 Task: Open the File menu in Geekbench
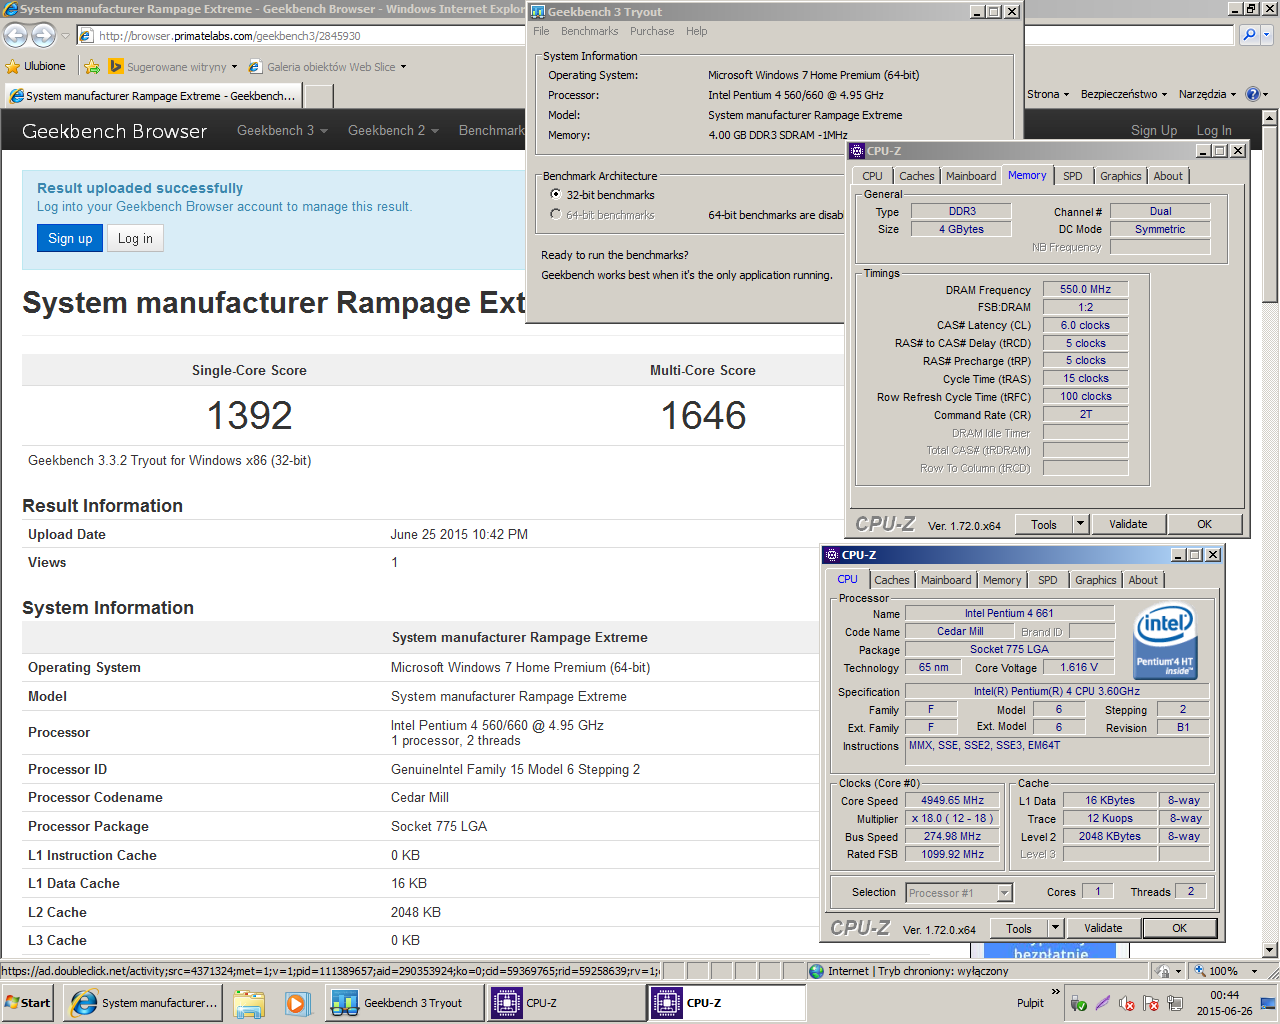coord(541,31)
